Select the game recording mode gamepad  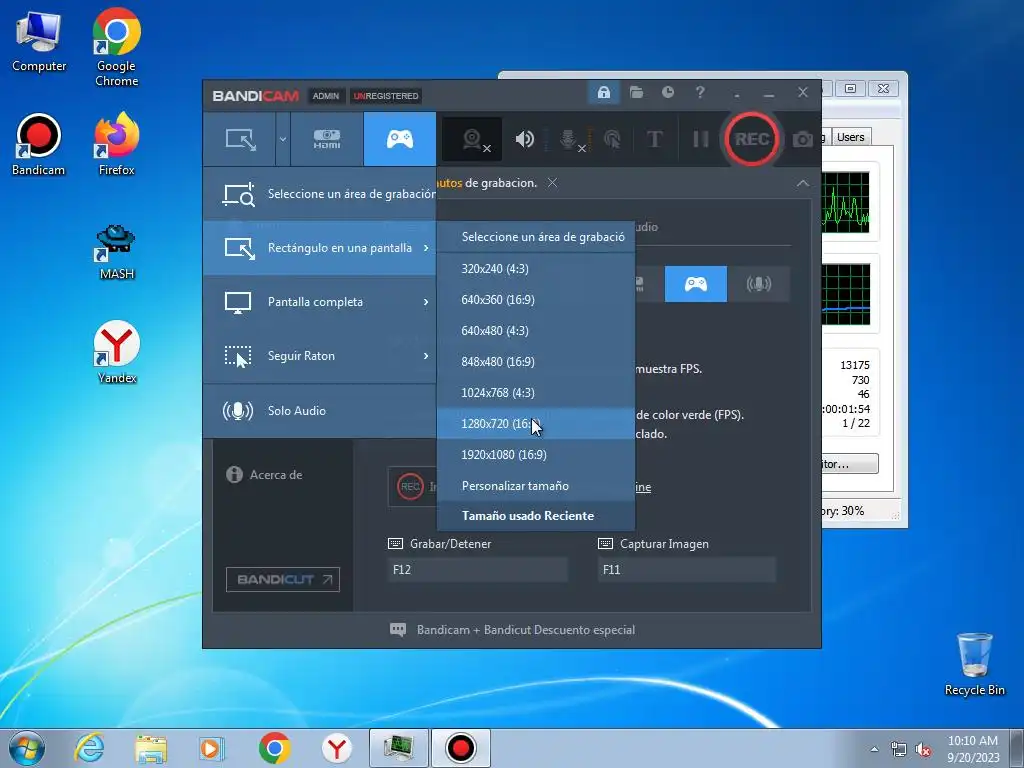click(400, 139)
